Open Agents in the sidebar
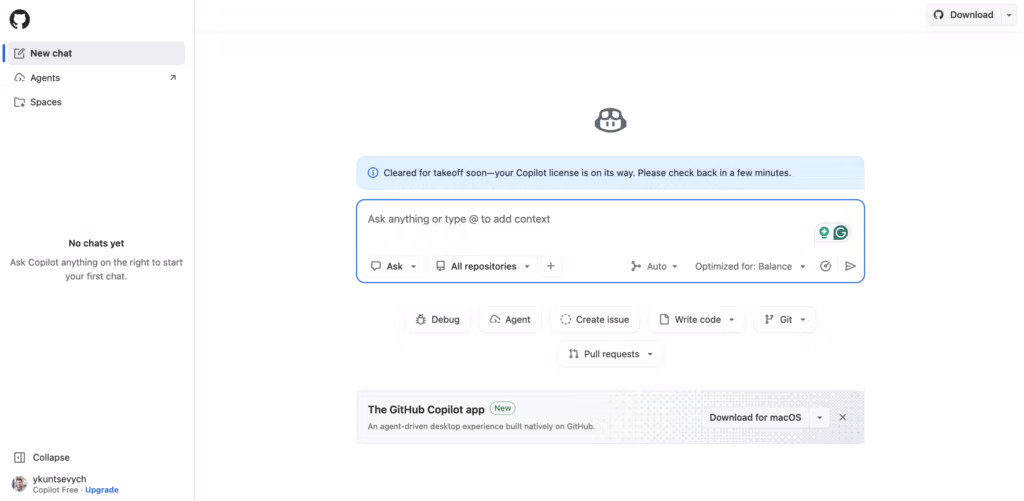The height and width of the screenshot is (501, 1024). (x=96, y=78)
